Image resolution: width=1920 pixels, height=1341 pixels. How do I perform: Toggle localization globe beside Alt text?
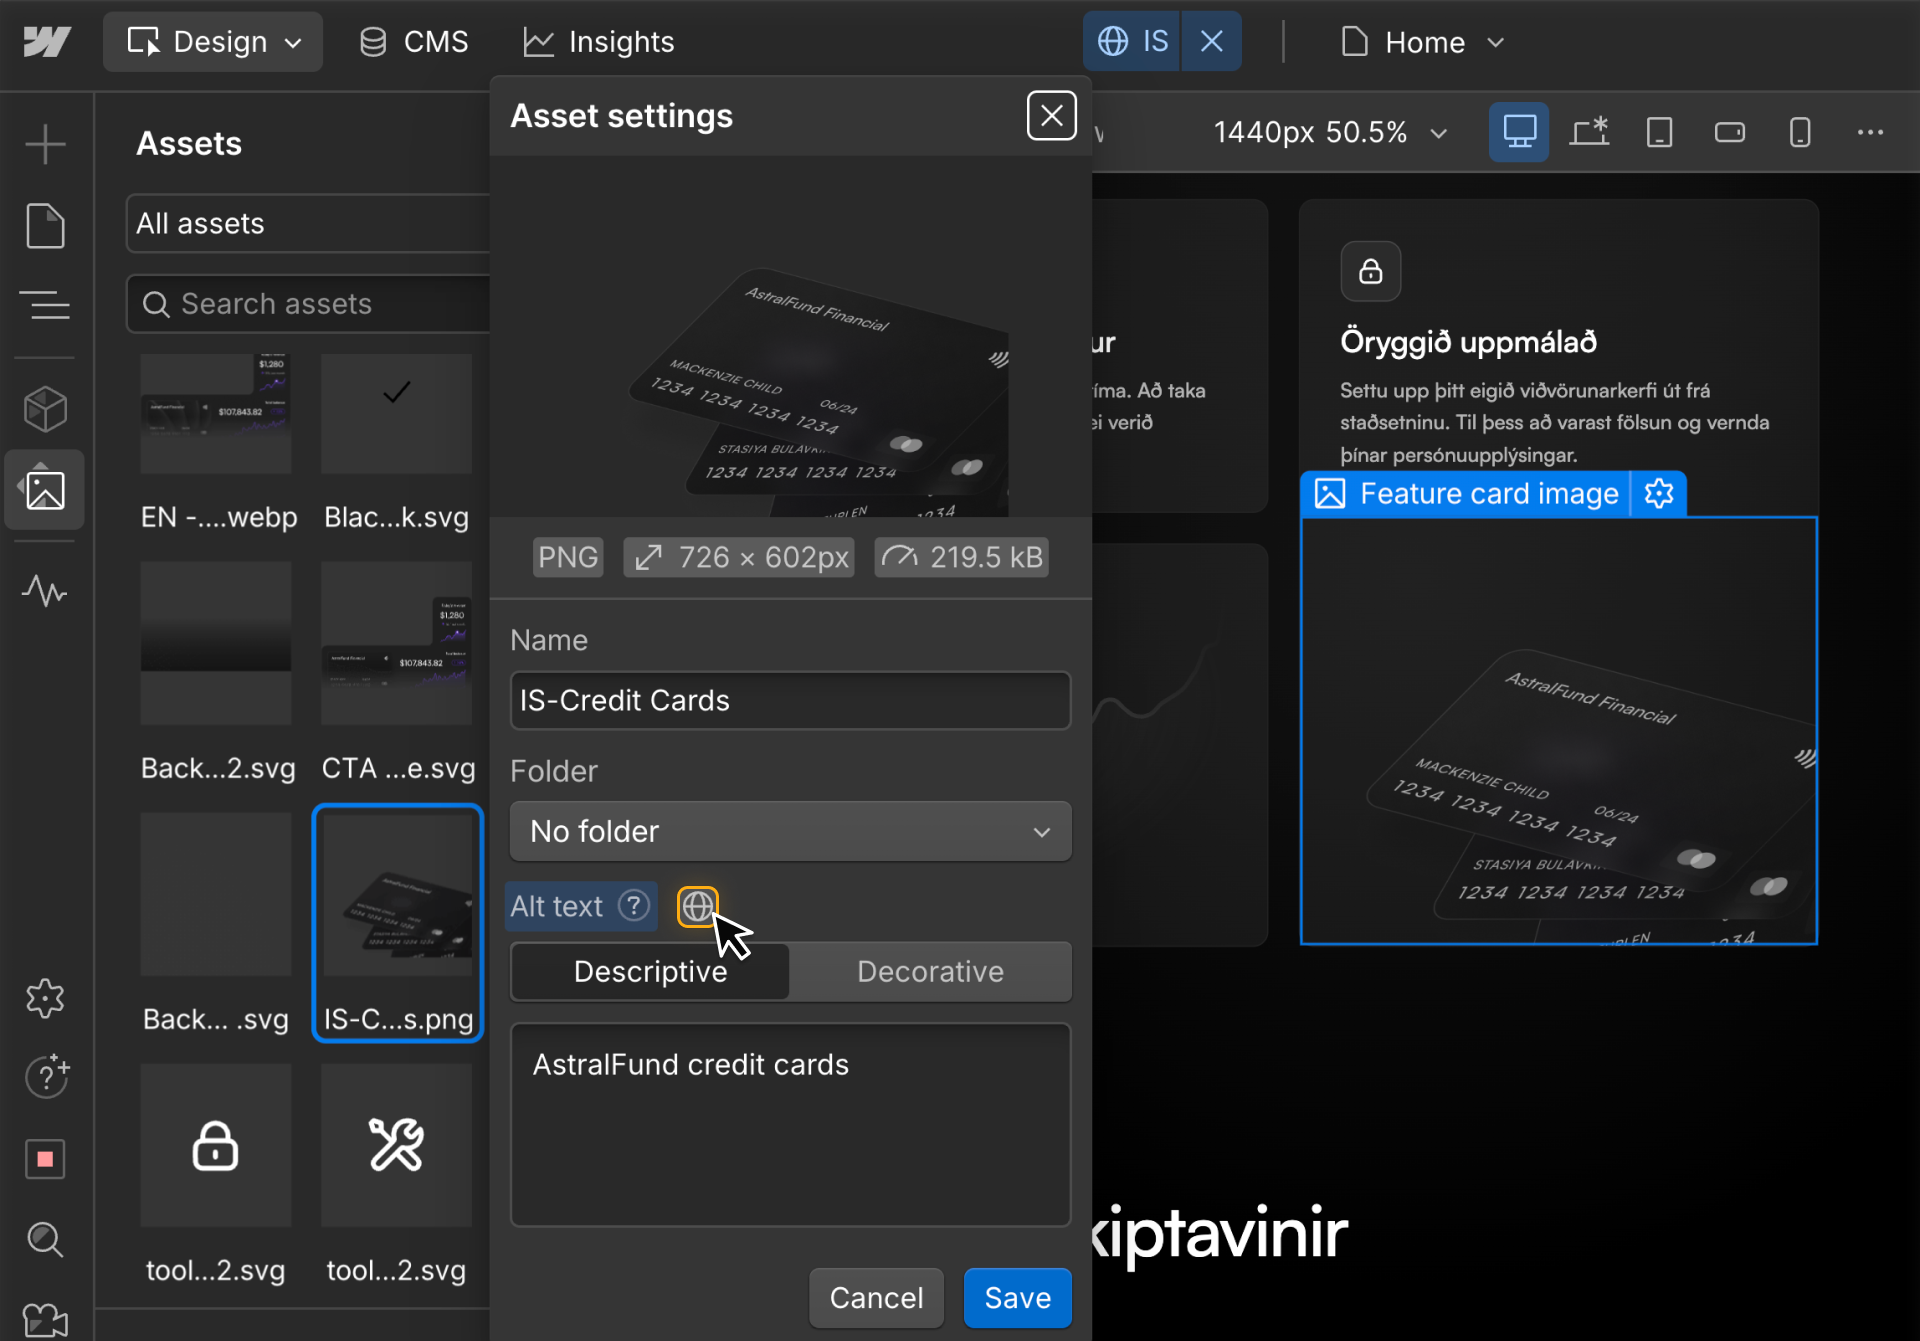[697, 906]
